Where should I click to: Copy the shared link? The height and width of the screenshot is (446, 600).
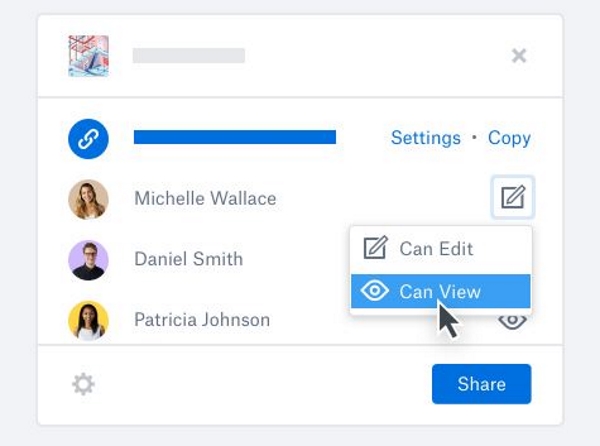coord(509,138)
